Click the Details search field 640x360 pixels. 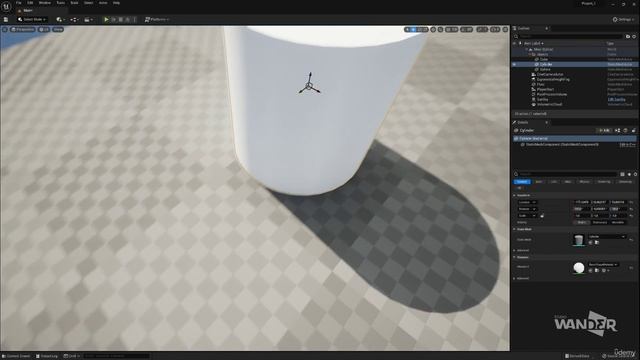point(566,174)
